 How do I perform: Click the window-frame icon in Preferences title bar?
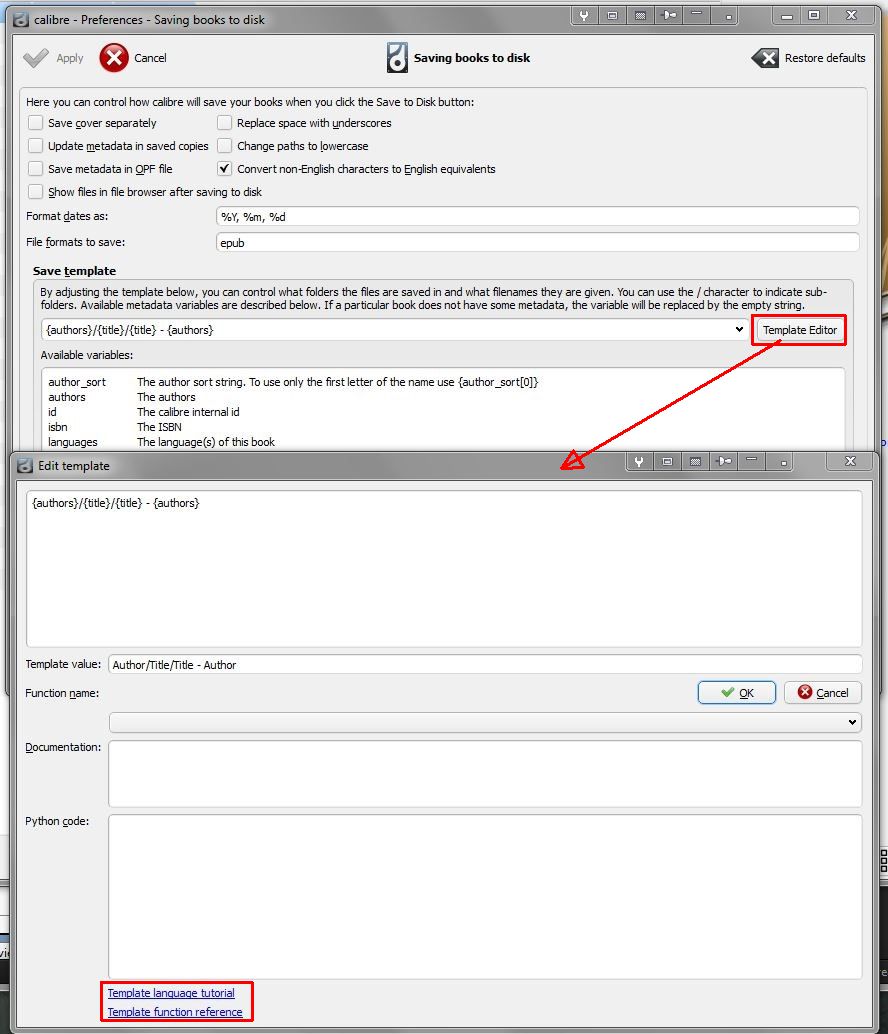click(x=612, y=15)
